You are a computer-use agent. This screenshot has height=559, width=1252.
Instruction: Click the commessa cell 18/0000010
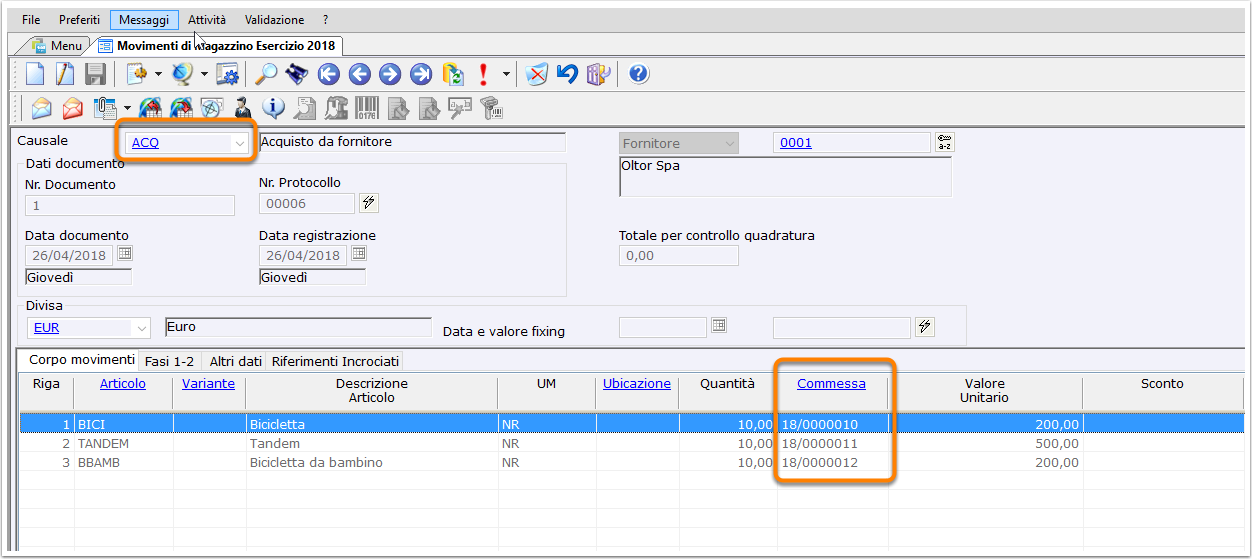(832, 424)
